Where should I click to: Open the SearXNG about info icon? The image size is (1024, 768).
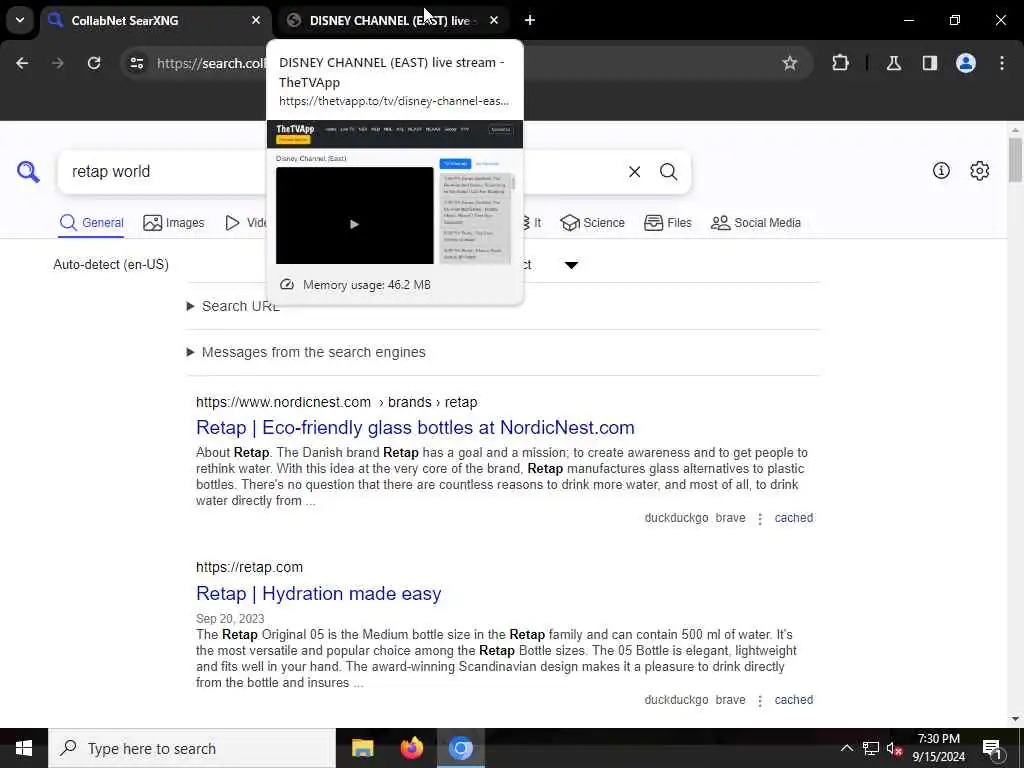click(x=940, y=171)
